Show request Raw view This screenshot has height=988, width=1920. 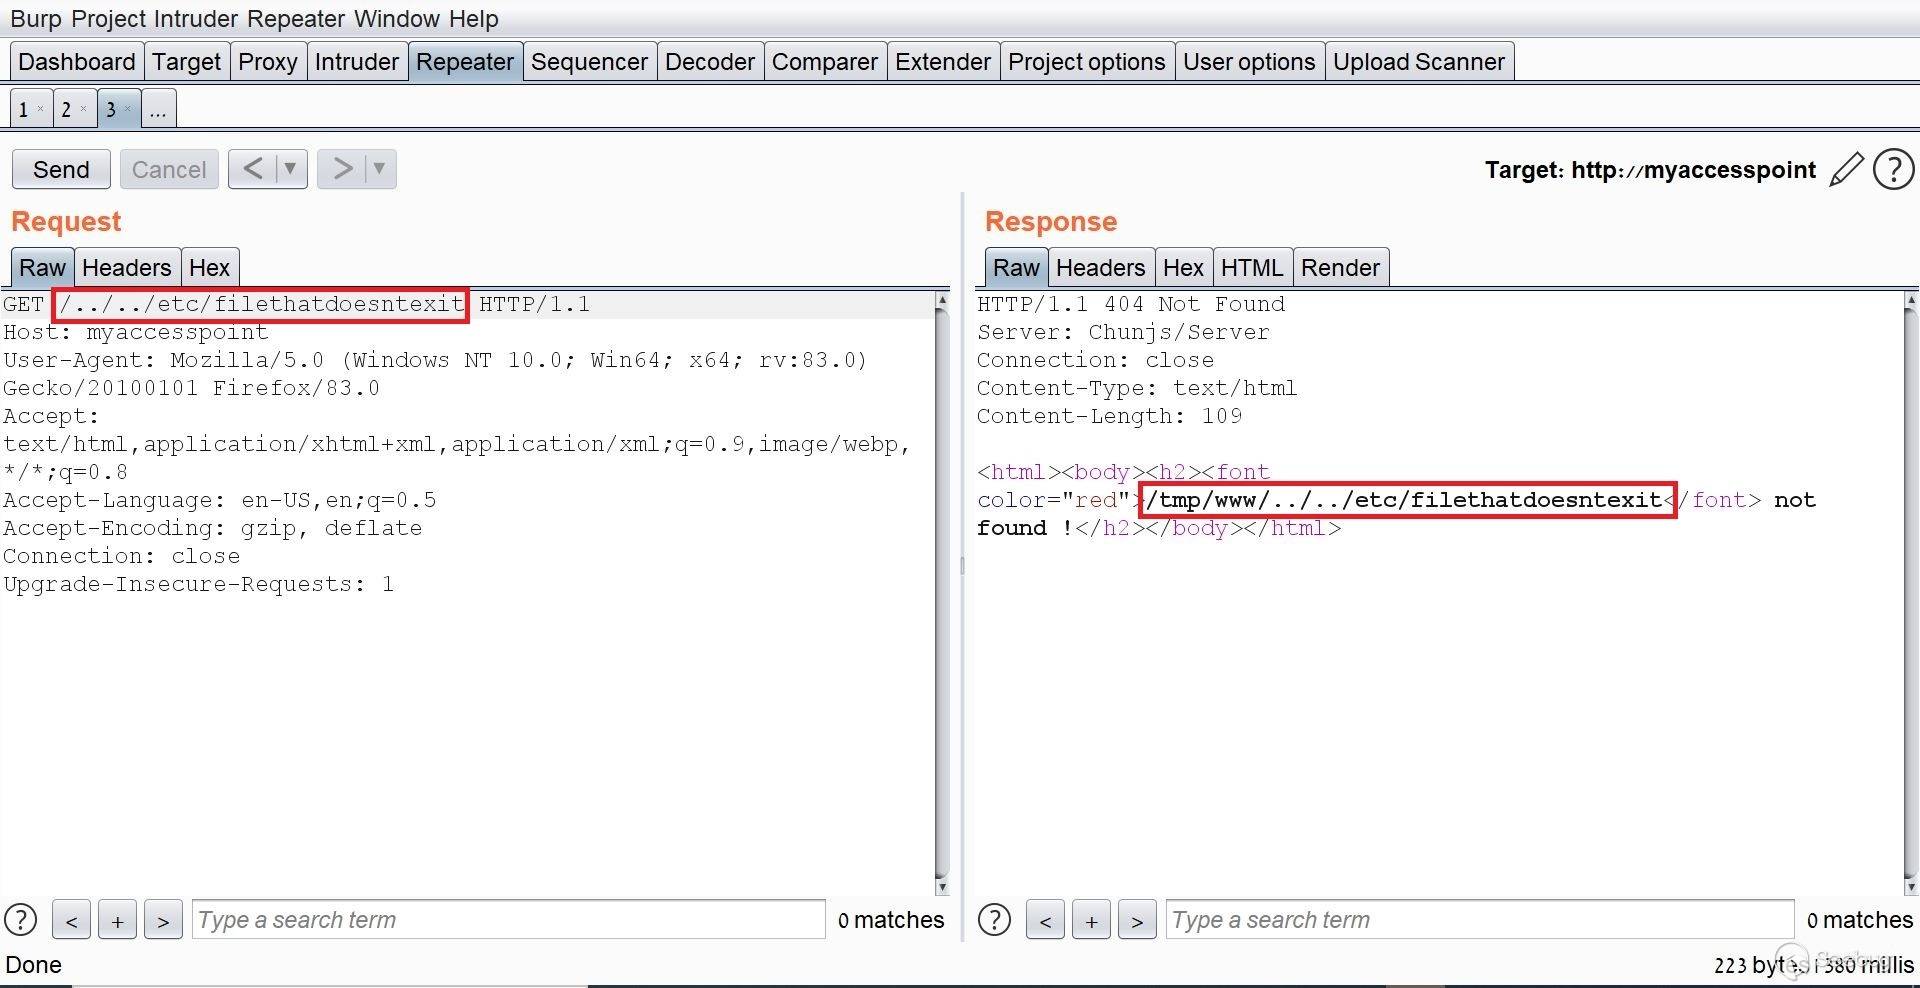coord(42,267)
